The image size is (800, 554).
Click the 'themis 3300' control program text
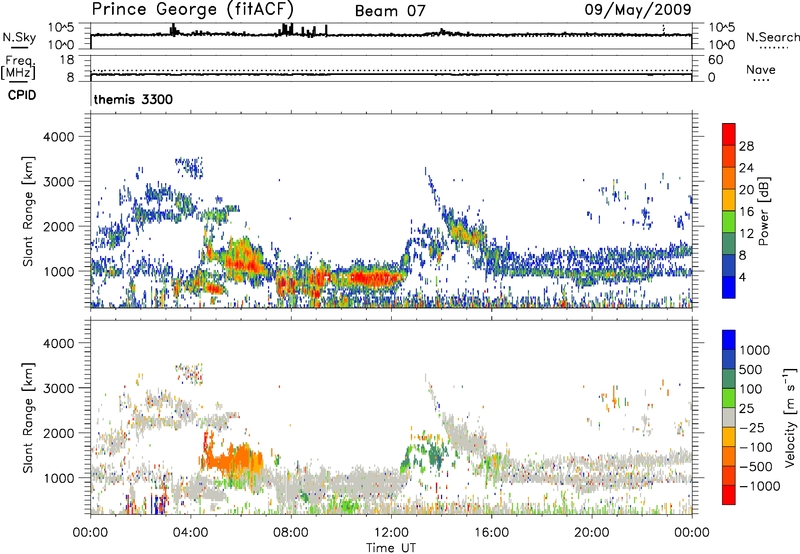tap(133, 99)
